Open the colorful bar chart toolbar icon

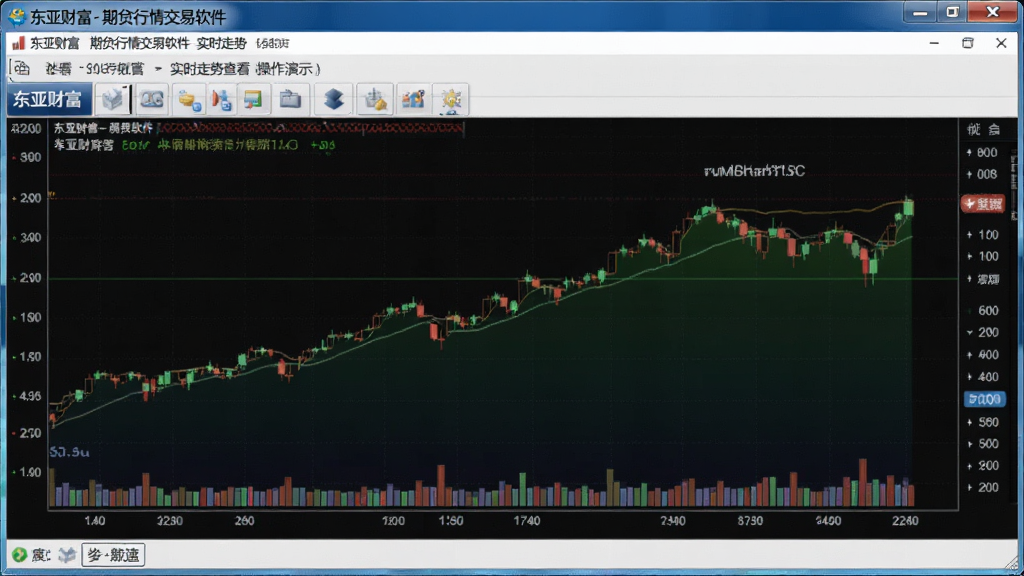tap(413, 99)
